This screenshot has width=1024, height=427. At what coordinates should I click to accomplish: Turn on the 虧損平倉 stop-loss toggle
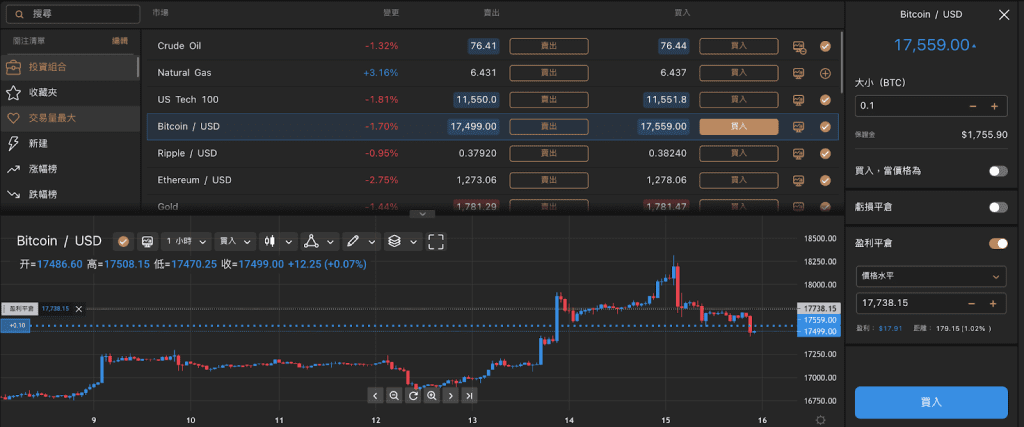tap(997, 207)
